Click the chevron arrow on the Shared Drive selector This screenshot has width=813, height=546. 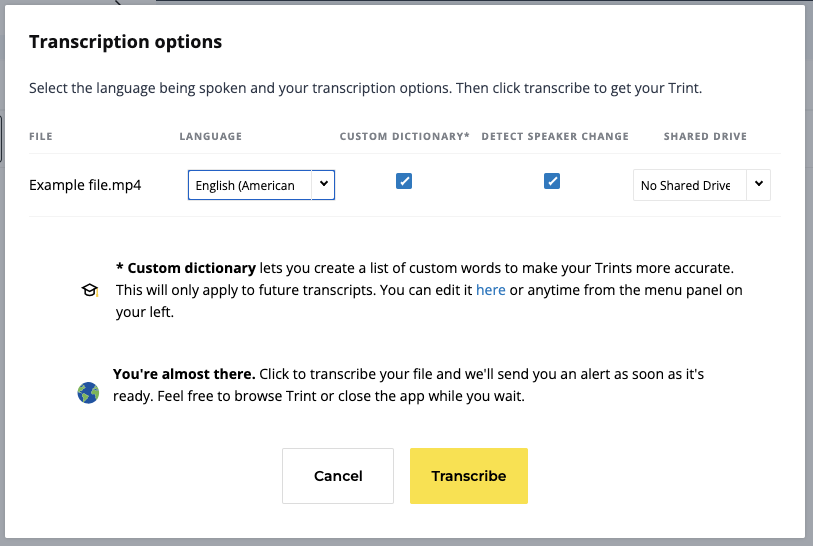[x=759, y=184]
